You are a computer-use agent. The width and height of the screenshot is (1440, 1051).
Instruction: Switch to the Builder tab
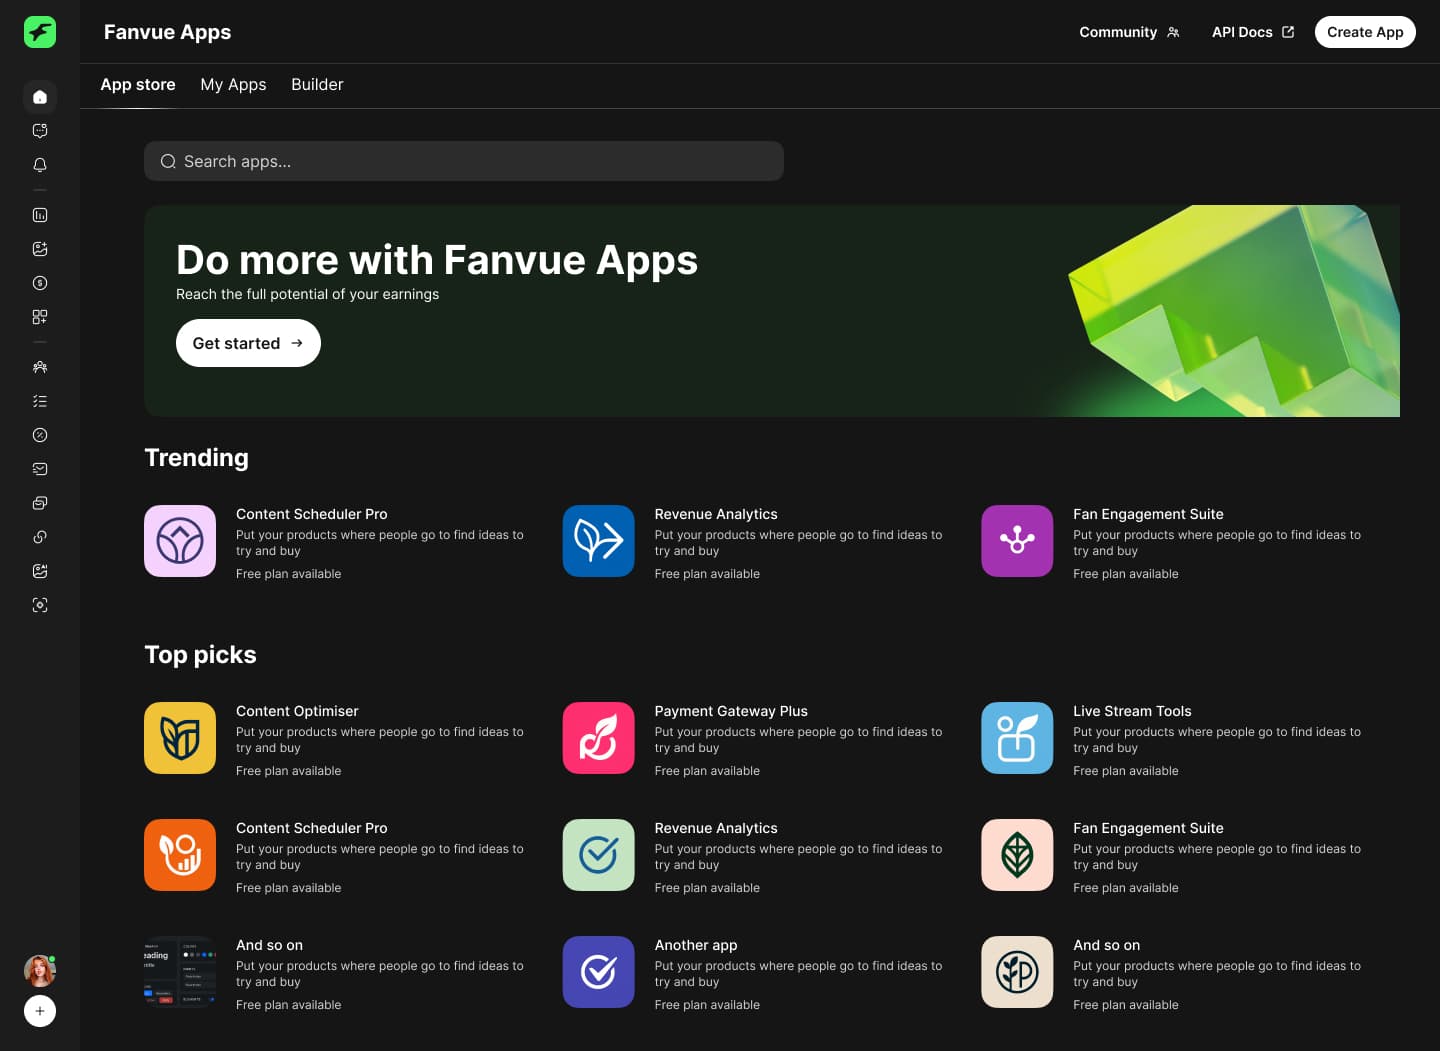(x=317, y=85)
